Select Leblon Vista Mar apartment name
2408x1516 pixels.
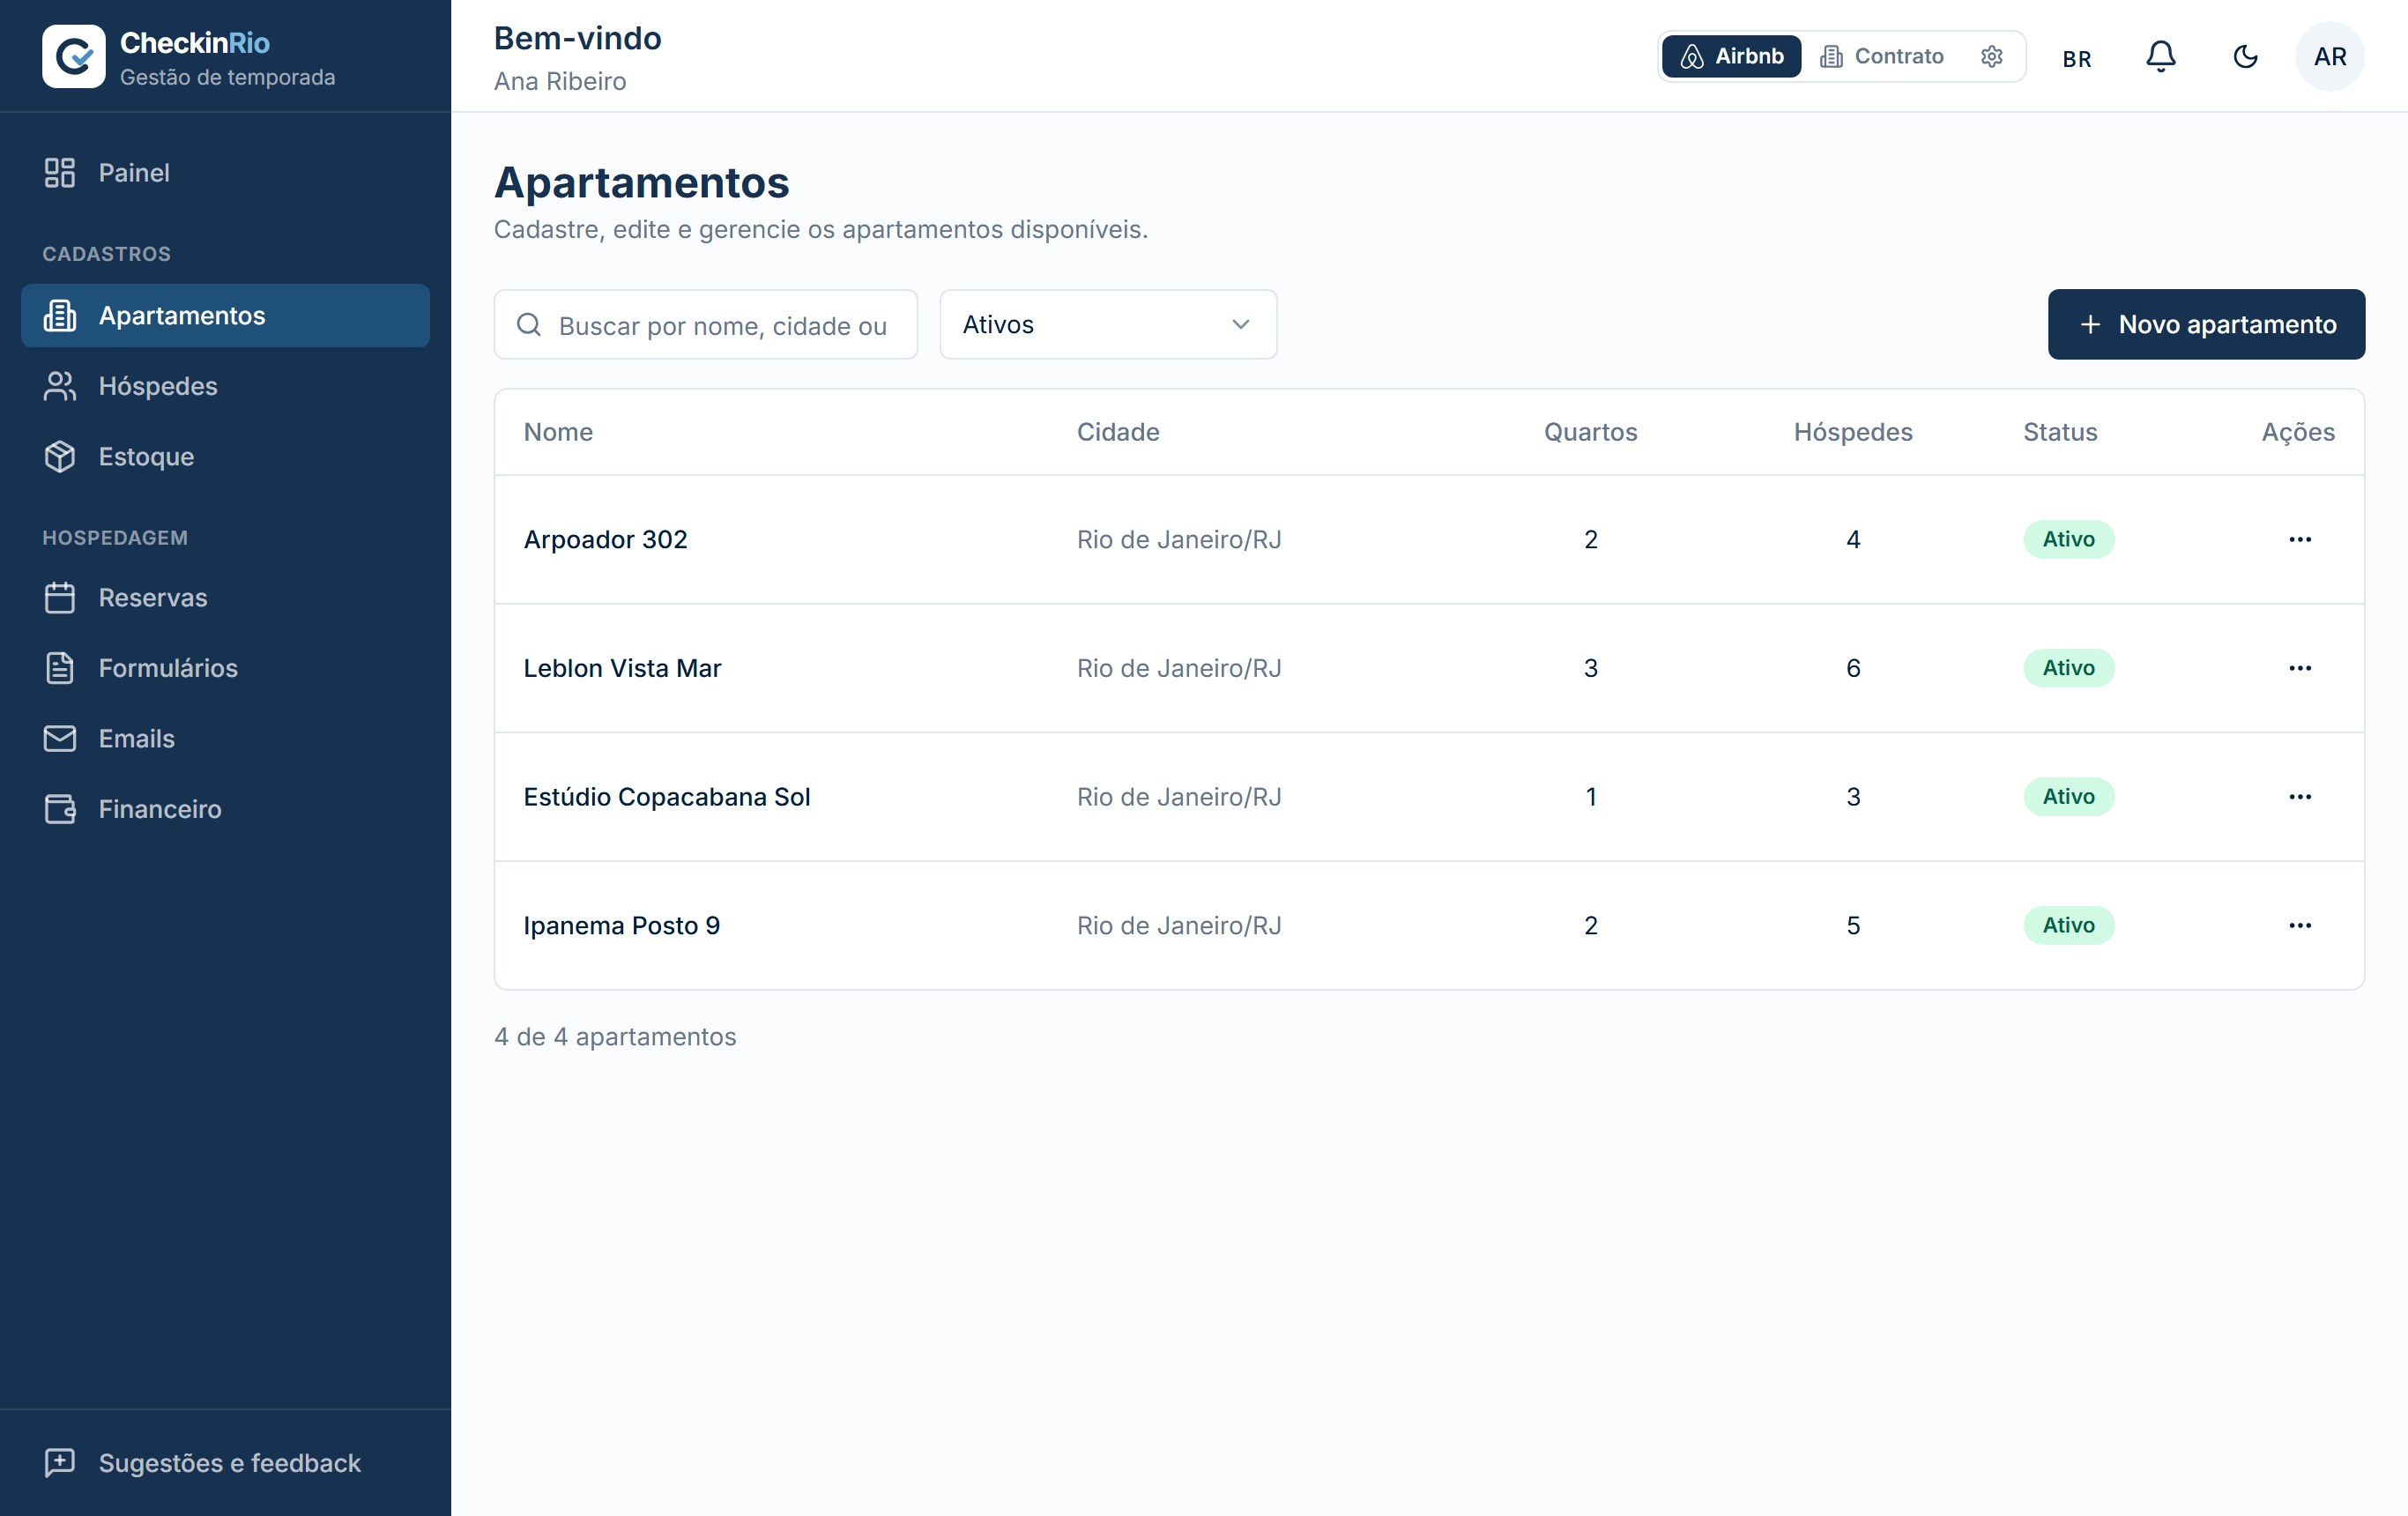click(x=622, y=668)
